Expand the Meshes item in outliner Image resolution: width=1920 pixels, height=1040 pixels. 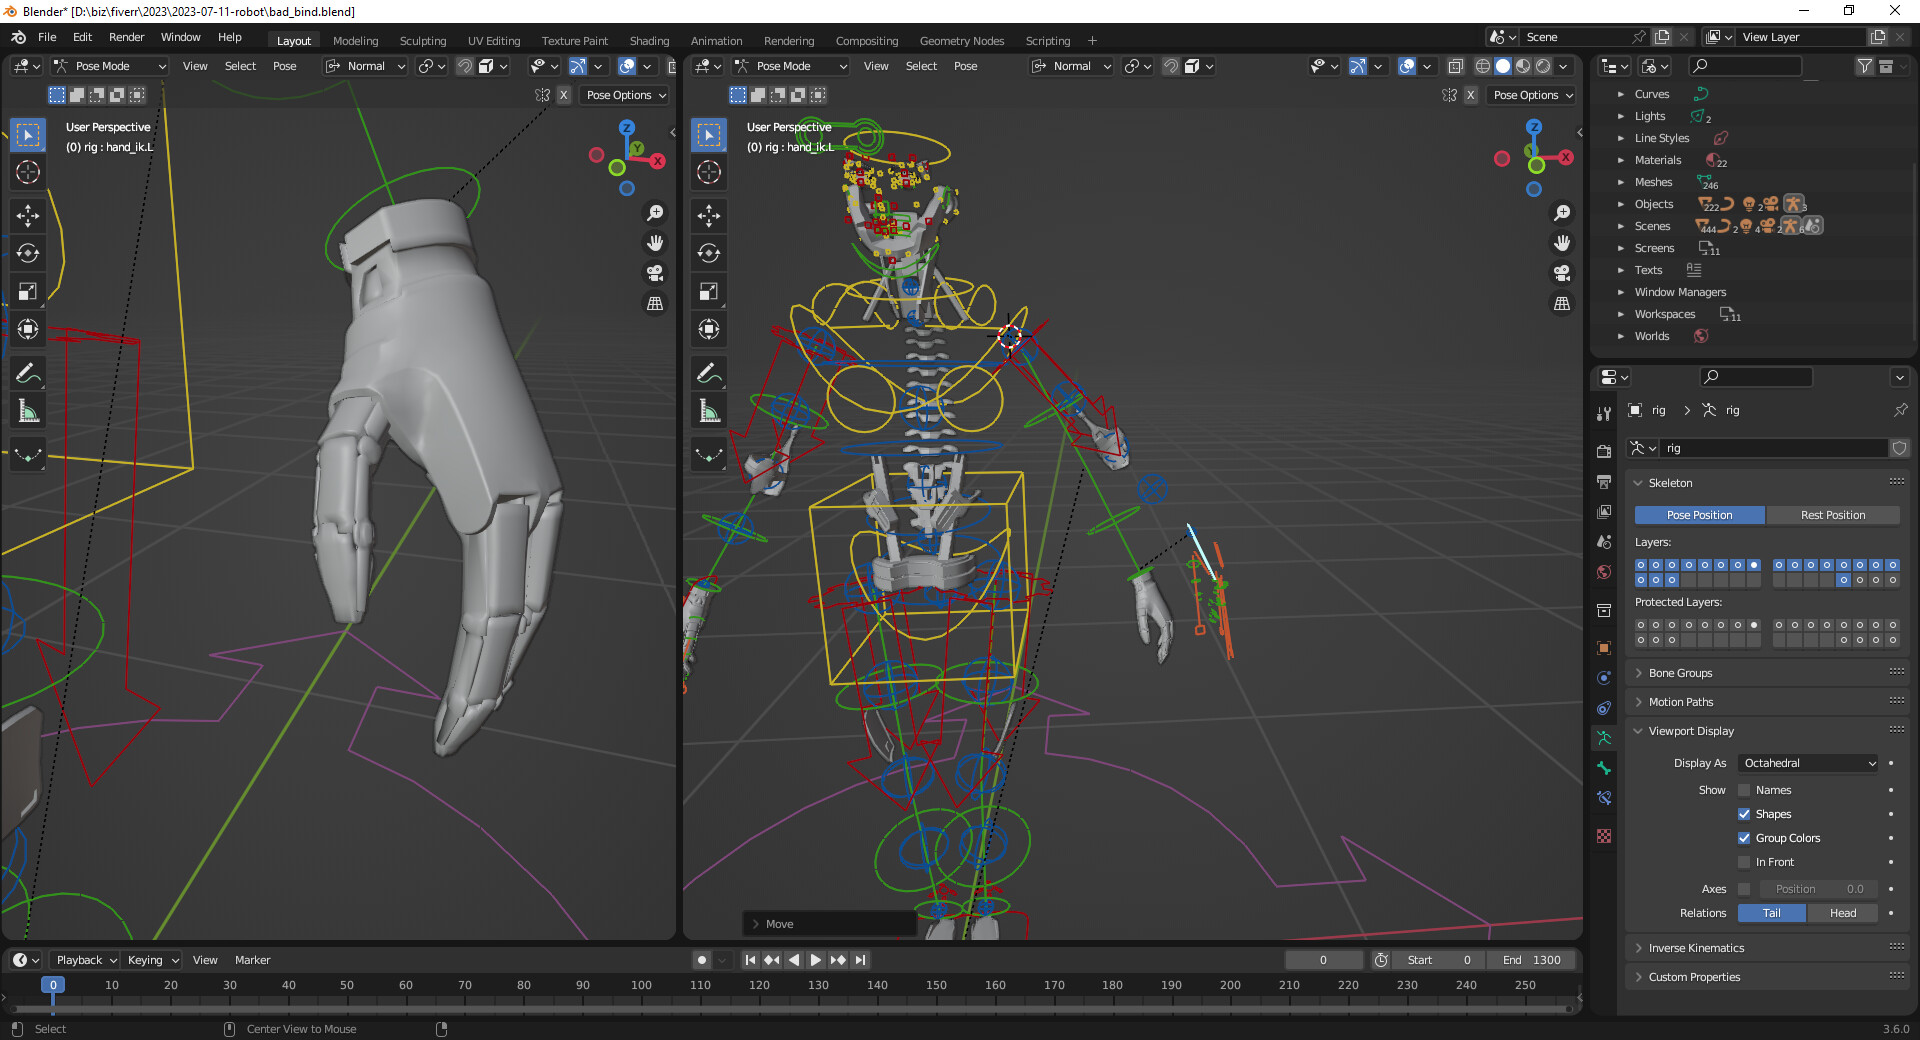[x=1621, y=182]
